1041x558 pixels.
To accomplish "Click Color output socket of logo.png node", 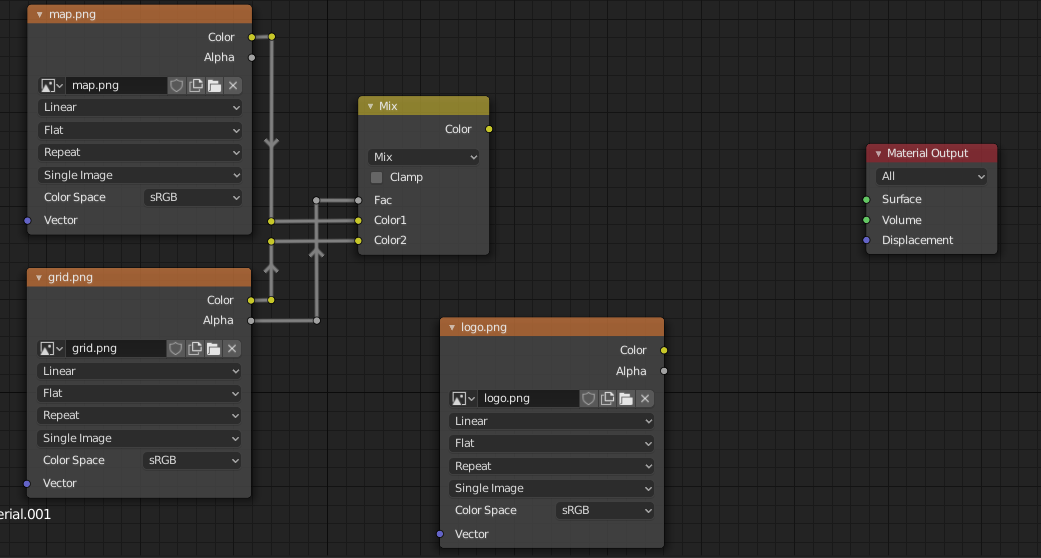I will (x=664, y=350).
